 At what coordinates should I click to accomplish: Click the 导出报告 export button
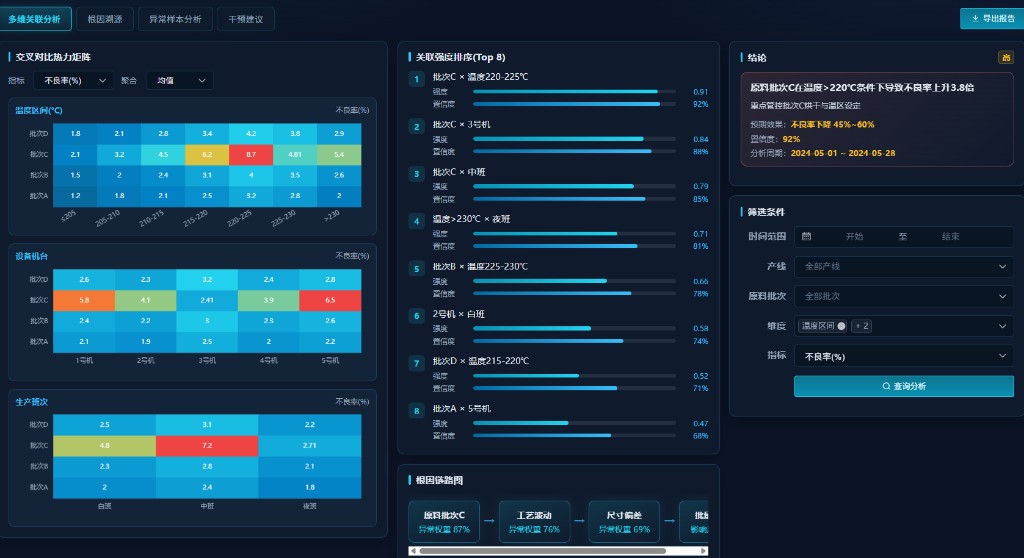tap(992, 18)
